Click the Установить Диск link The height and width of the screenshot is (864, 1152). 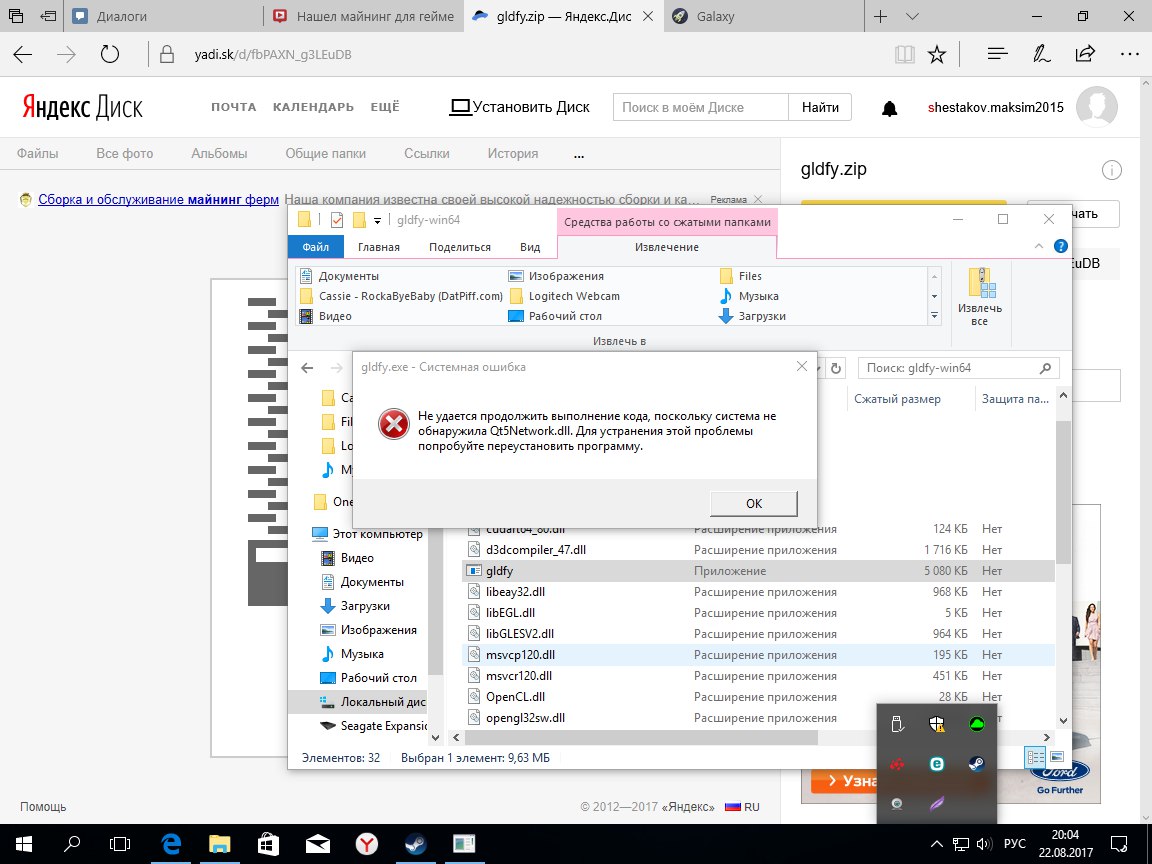click(x=520, y=107)
